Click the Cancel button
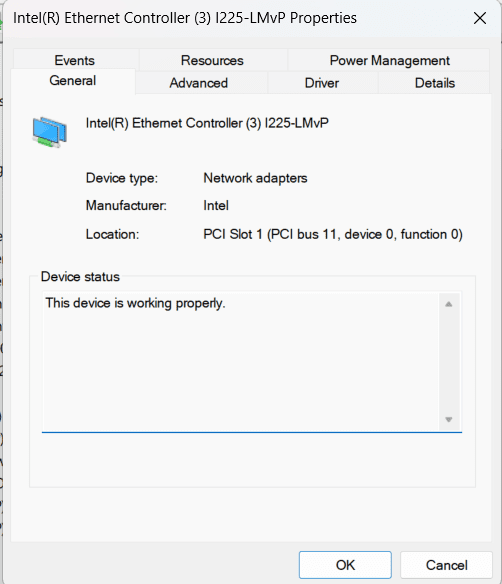The width and height of the screenshot is (502, 584). point(447,565)
